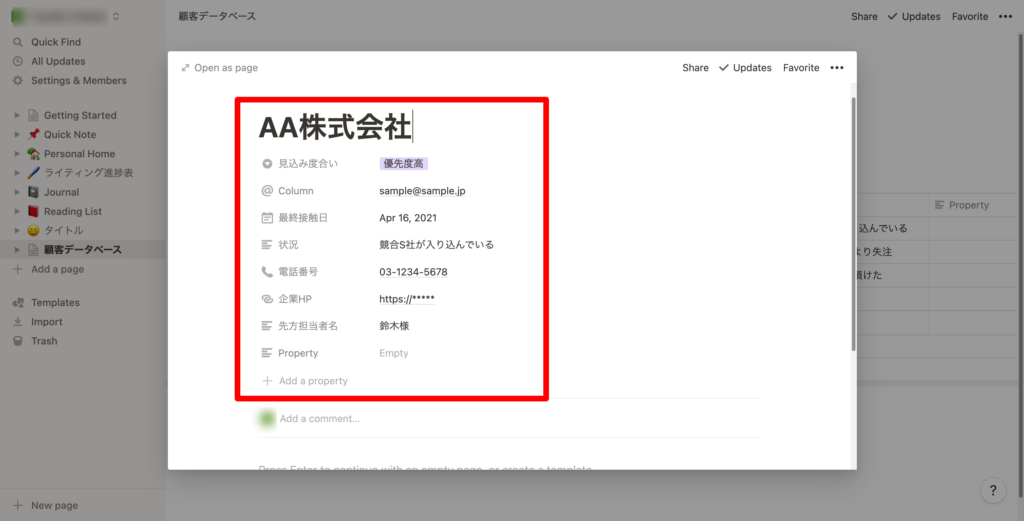This screenshot has height=521, width=1024.
Task: Click the Empty value of Property
Action: point(393,353)
